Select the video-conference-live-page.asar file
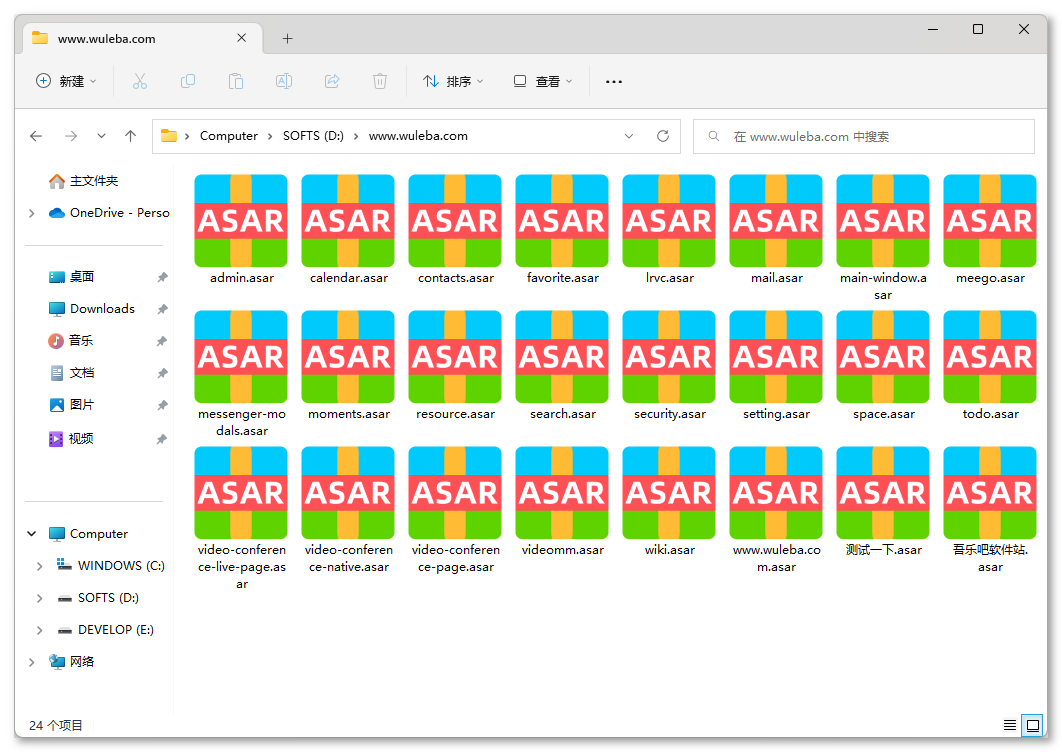The height and width of the screenshot is (752, 1062). (241, 519)
